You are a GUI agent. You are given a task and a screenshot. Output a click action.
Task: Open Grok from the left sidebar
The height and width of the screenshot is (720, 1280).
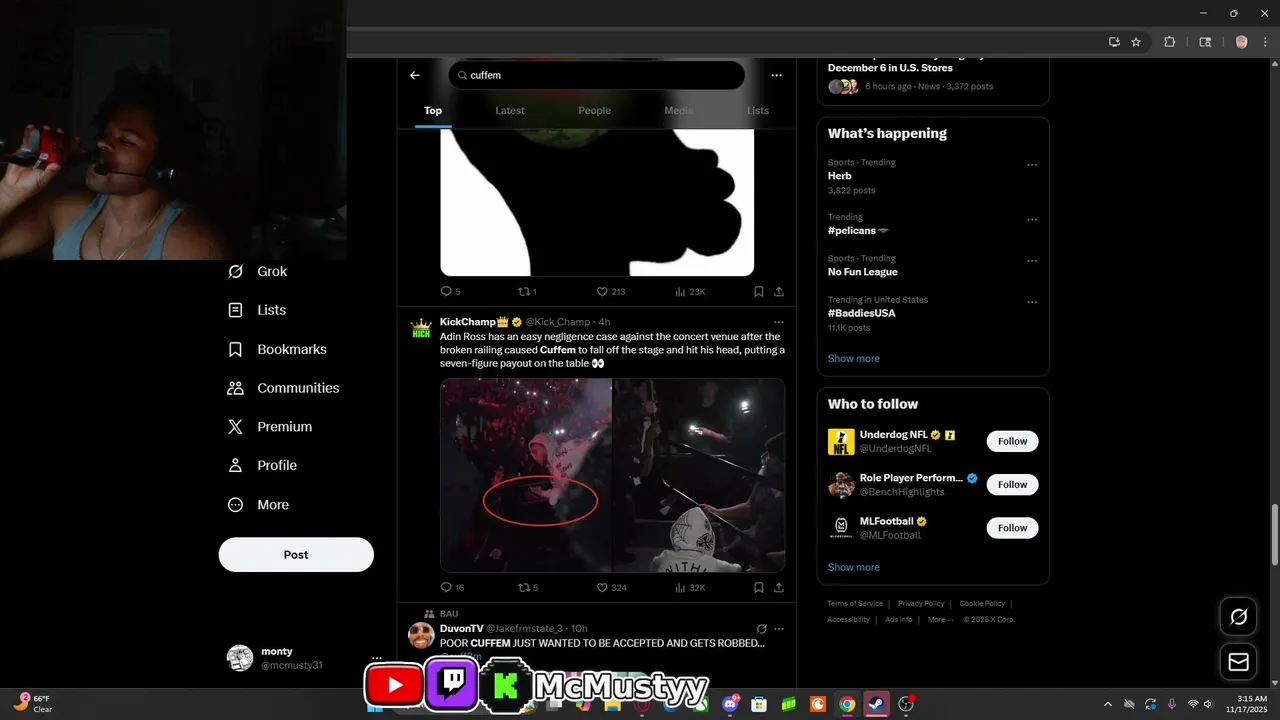pyautogui.click(x=258, y=271)
